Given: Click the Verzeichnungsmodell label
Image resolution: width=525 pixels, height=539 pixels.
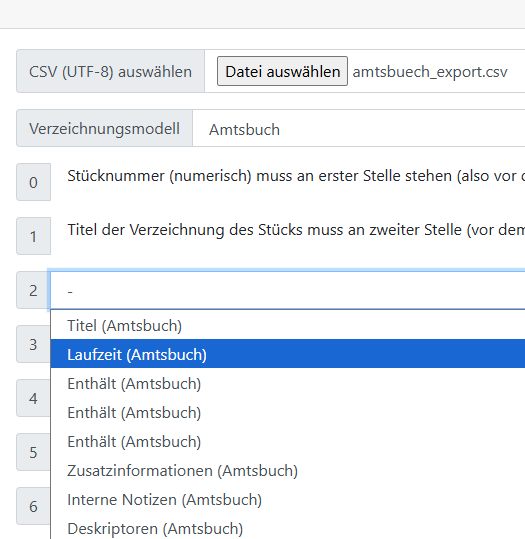Looking at the screenshot, I should 105,129.
